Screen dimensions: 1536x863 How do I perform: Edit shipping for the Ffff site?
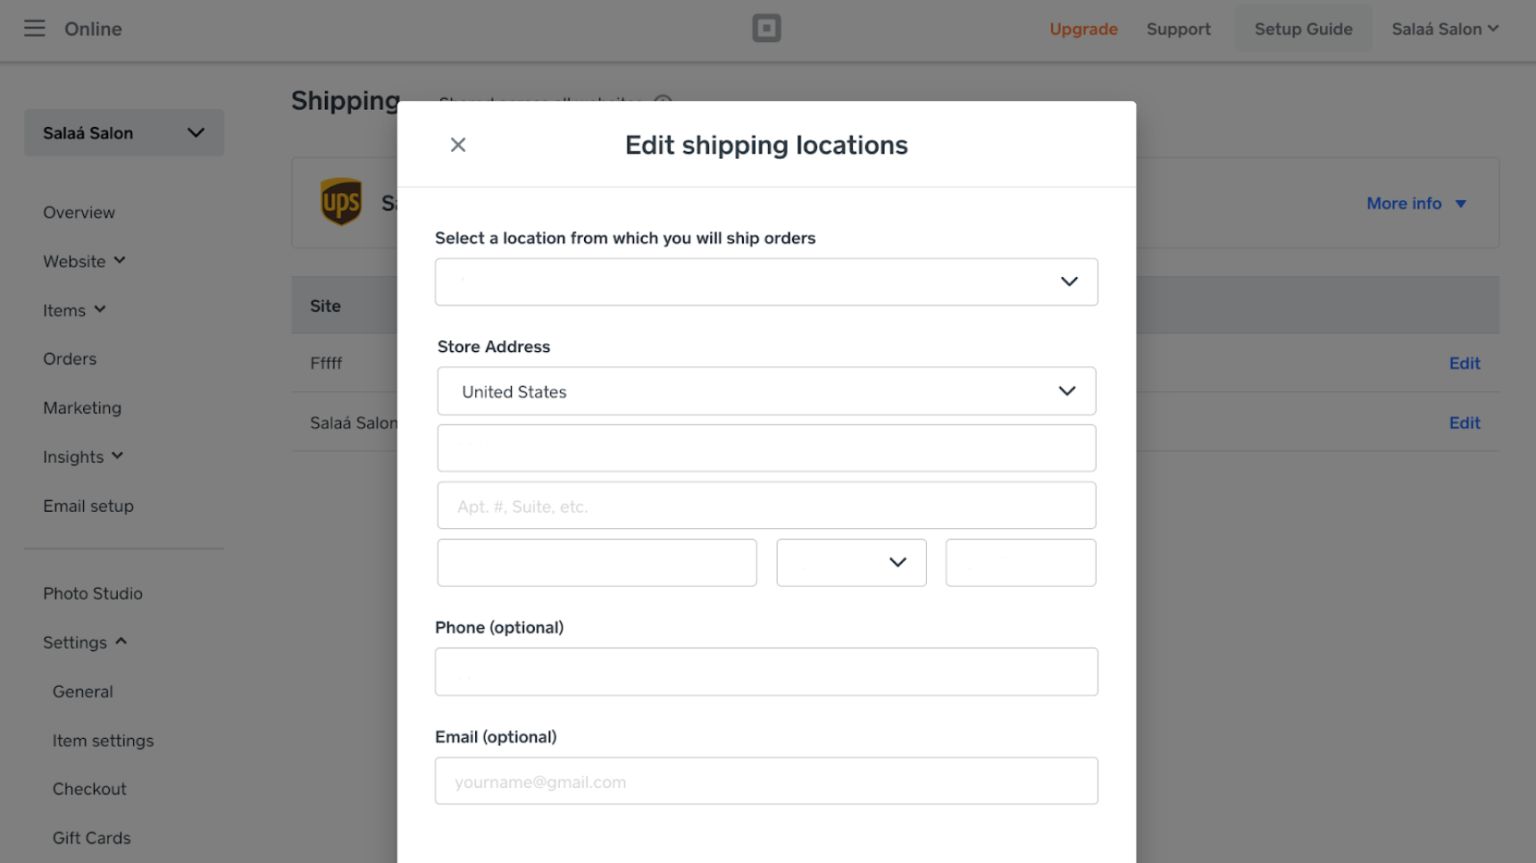point(1464,363)
